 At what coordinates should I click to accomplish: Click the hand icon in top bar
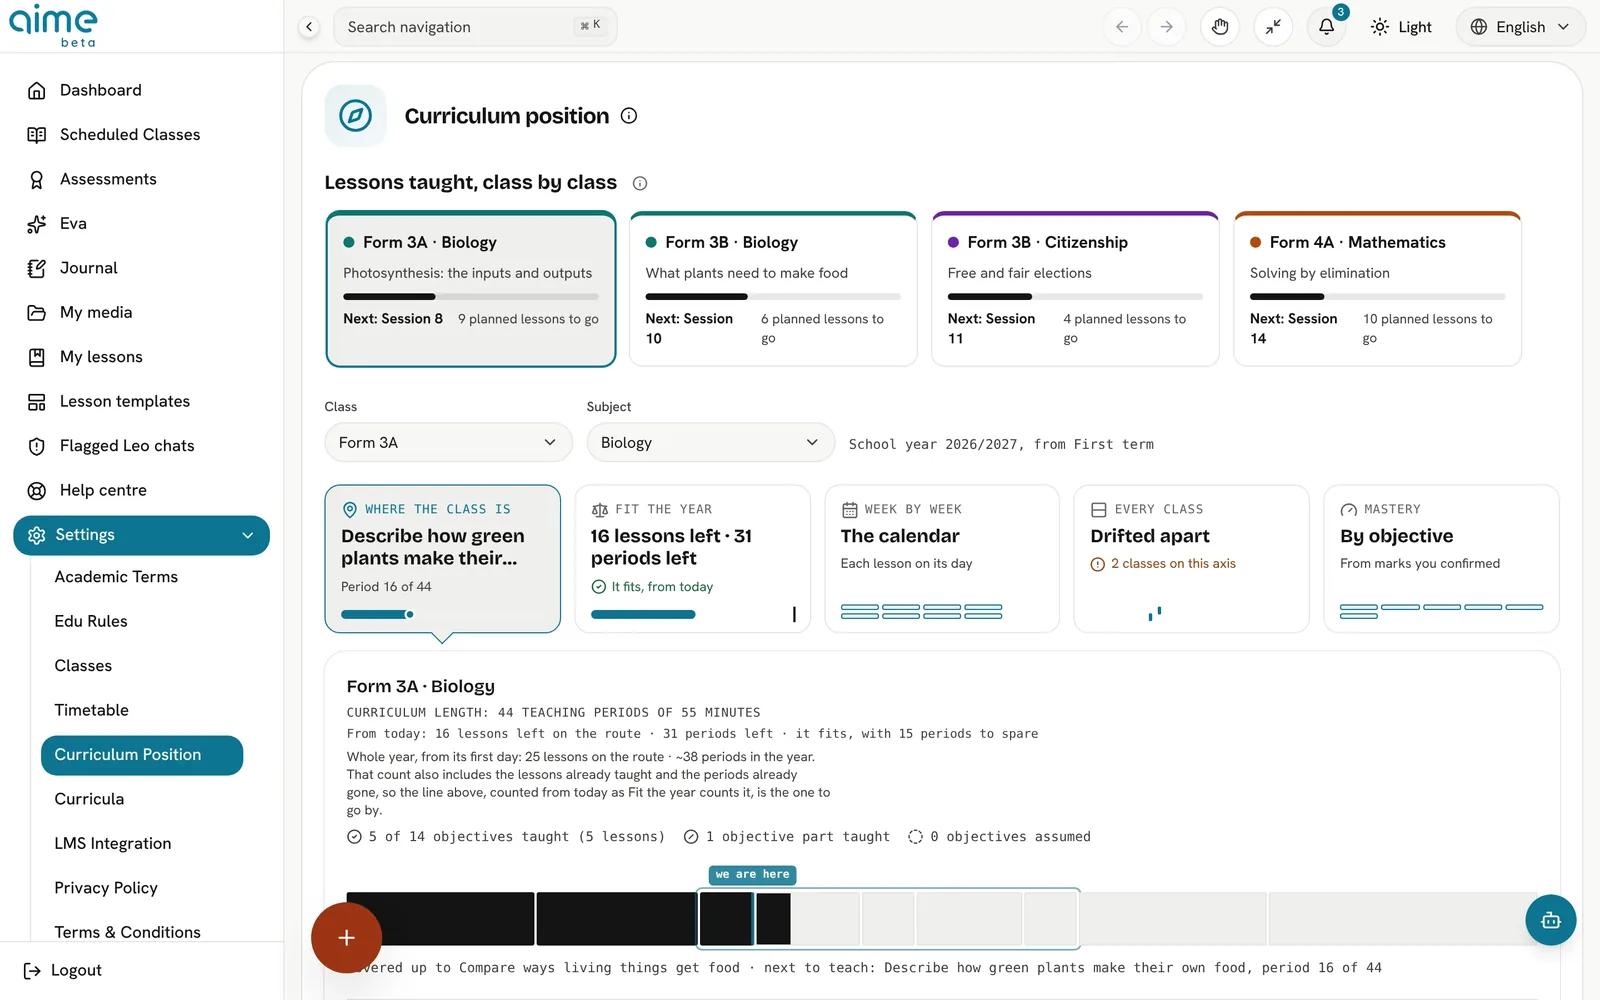click(x=1220, y=27)
